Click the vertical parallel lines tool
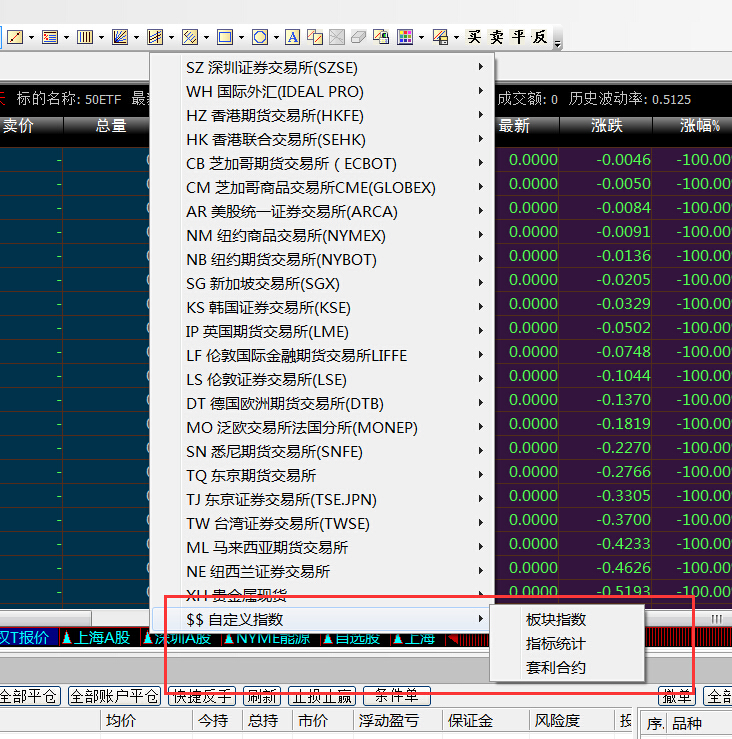This screenshot has width=732, height=739. (x=85, y=37)
